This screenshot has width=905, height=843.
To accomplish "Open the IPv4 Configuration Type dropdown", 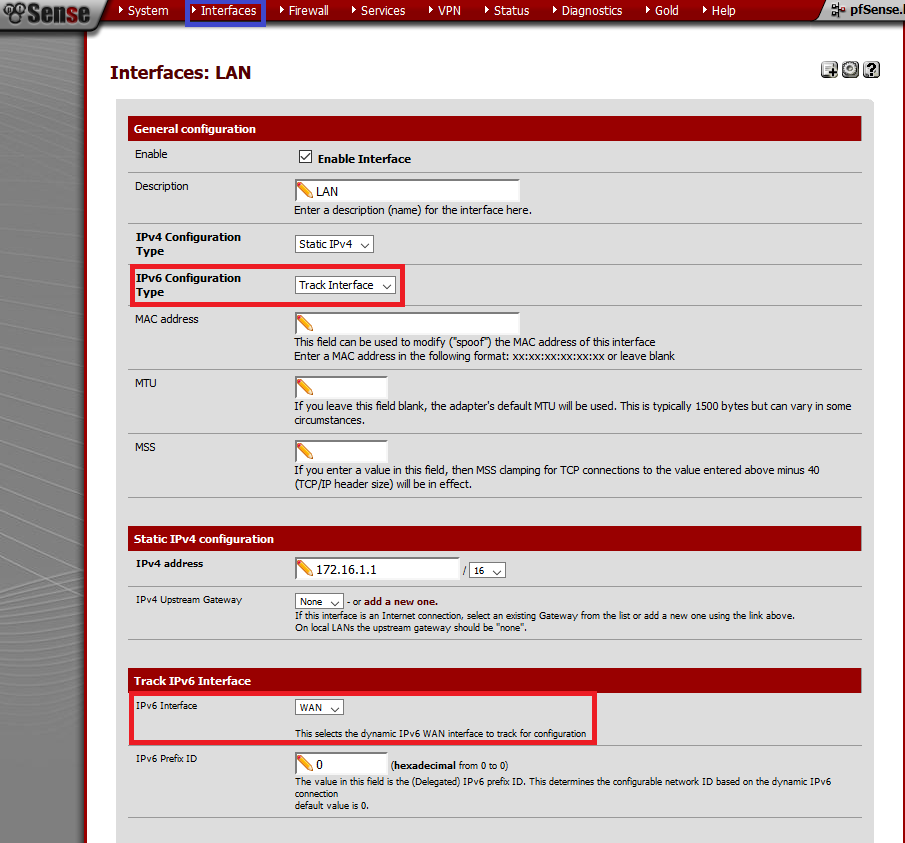I will [x=335, y=244].
